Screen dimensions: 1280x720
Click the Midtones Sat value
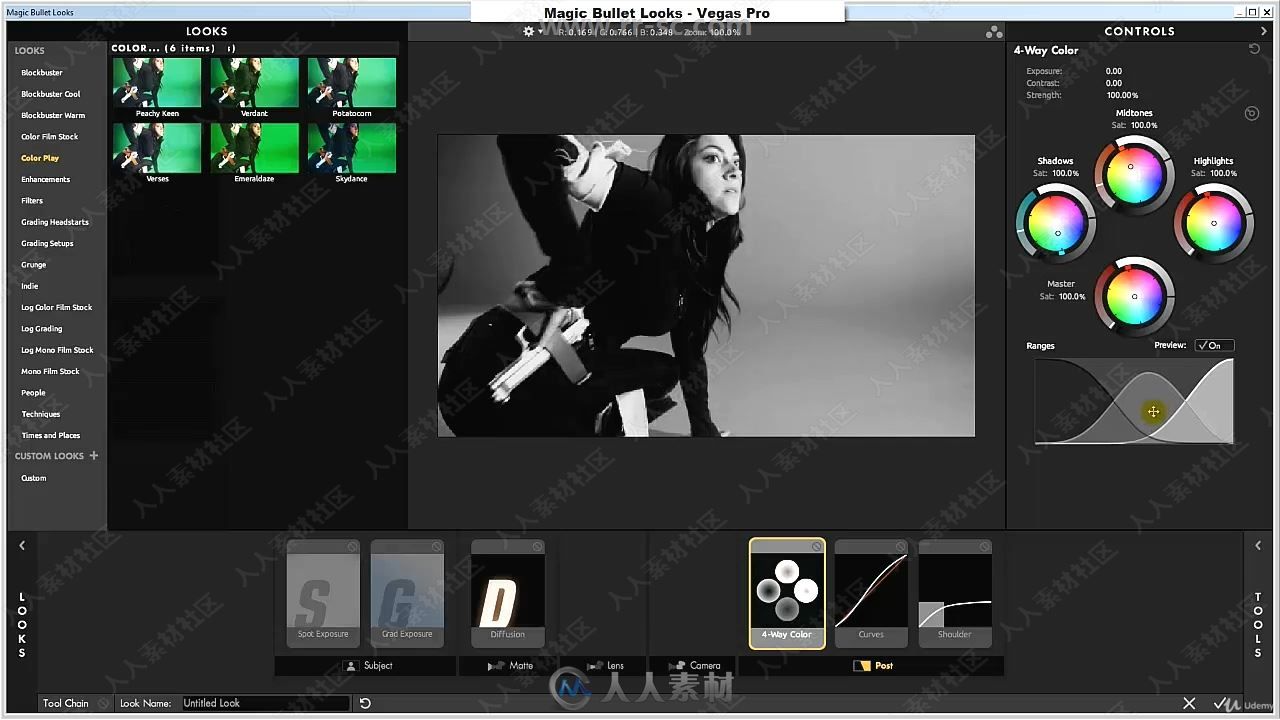pyautogui.click(x=1144, y=126)
